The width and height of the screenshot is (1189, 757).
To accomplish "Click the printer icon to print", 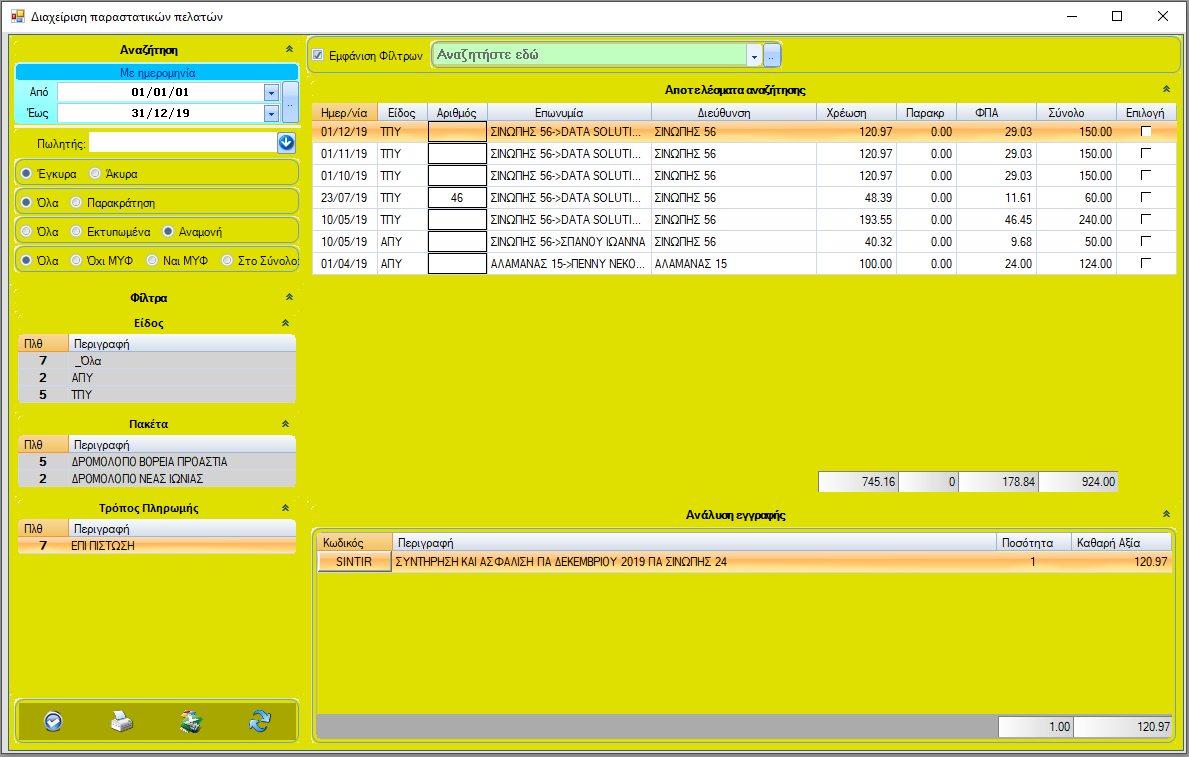I will coord(121,721).
